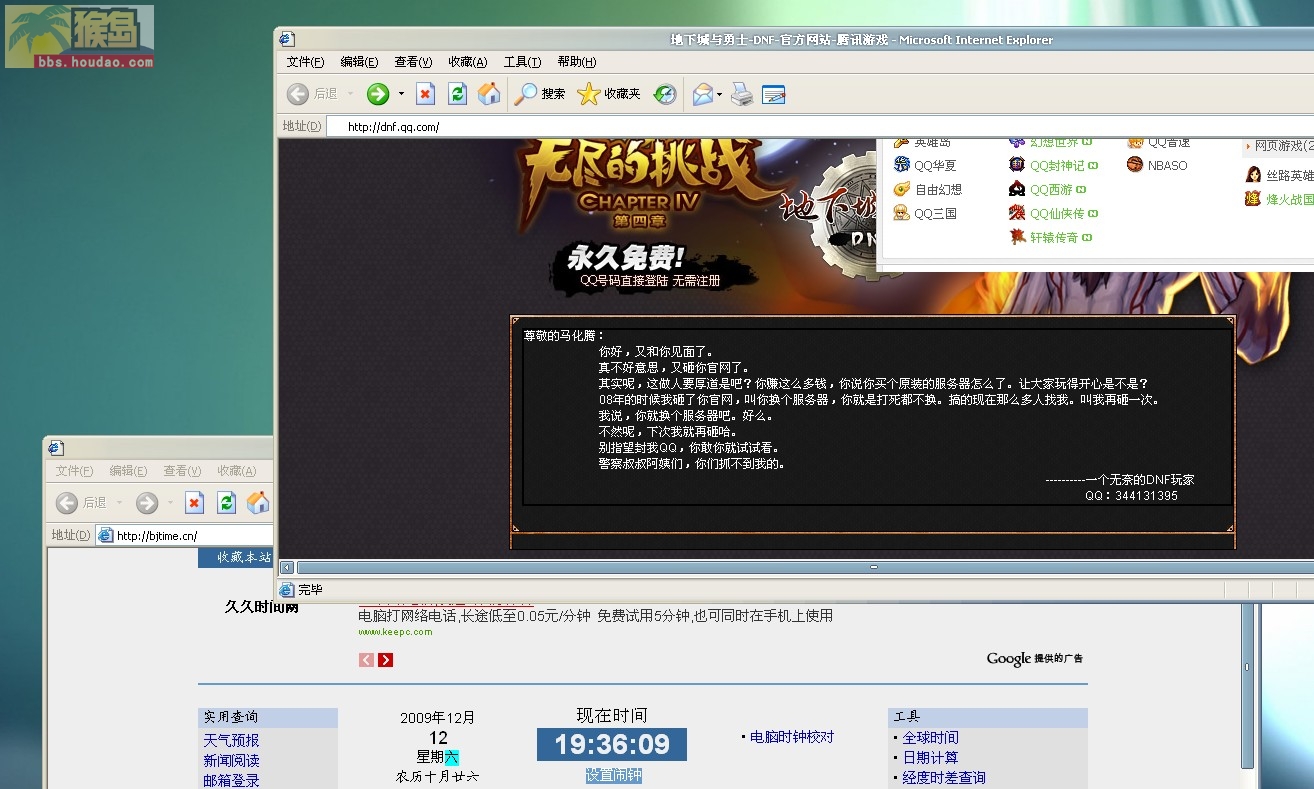Click the QQ西游 game icon
The height and width of the screenshot is (789, 1314).
pyautogui.click(x=1017, y=189)
